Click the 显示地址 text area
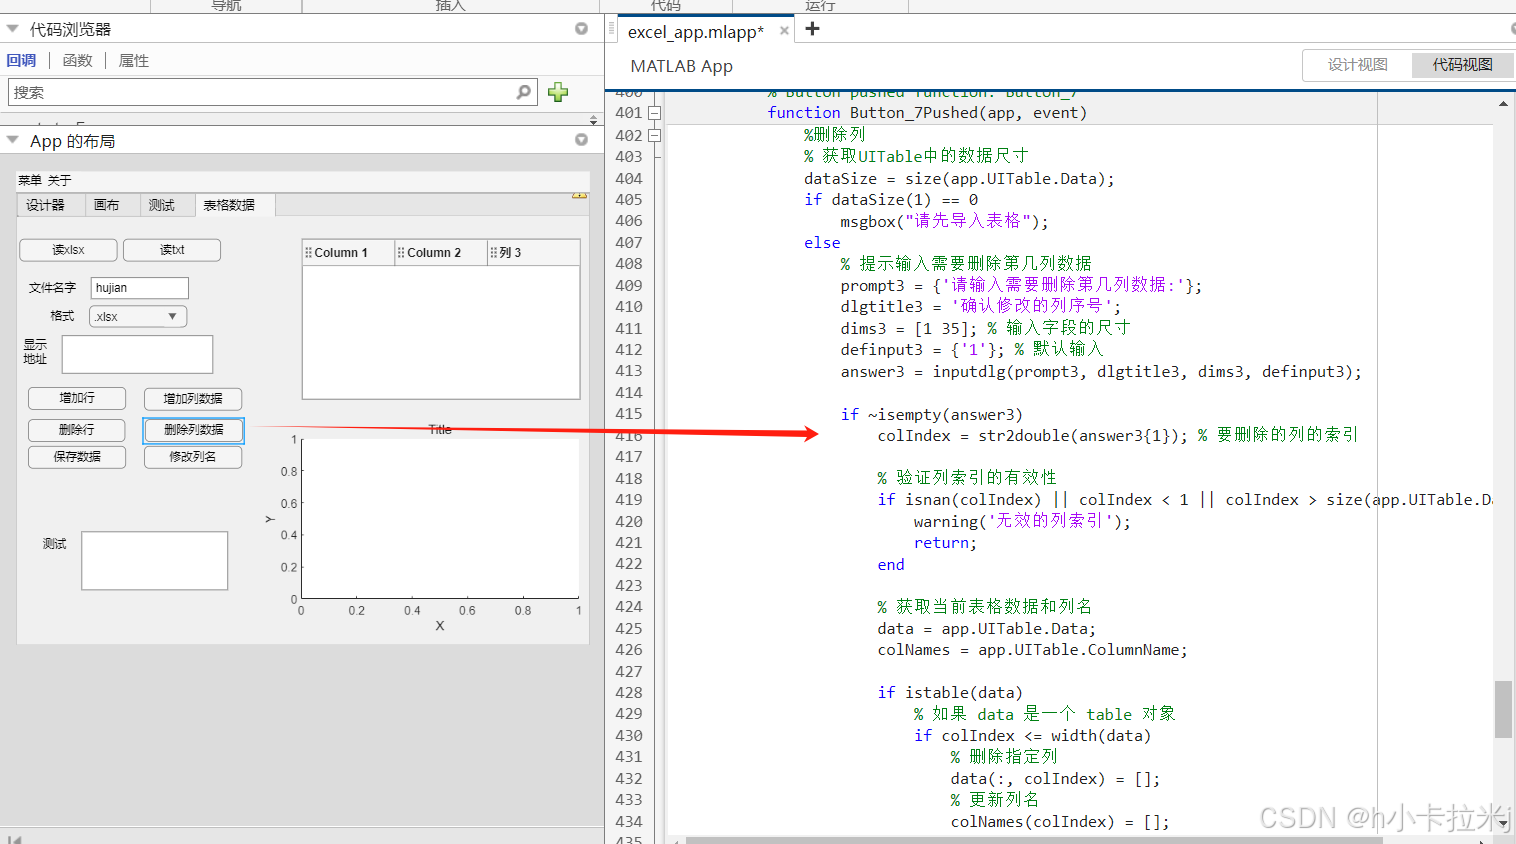This screenshot has height=844, width=1516. click(x=137, y=354)
